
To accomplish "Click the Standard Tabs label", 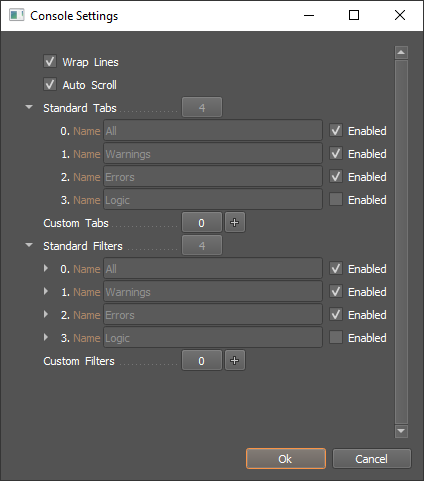I will coord(80,108).
